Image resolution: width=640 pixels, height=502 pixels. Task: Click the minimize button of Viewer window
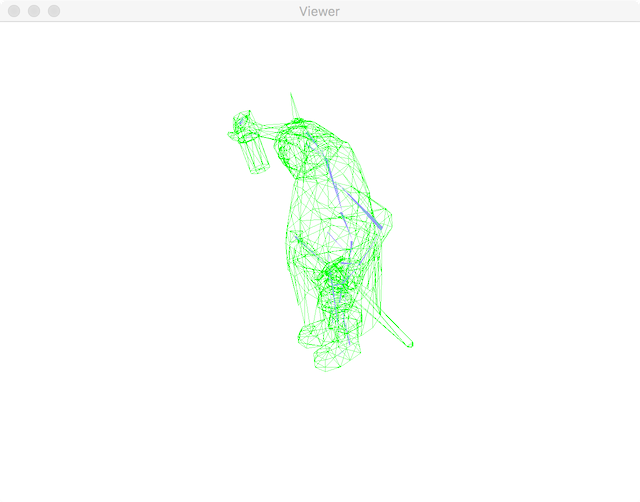[34, 11]
